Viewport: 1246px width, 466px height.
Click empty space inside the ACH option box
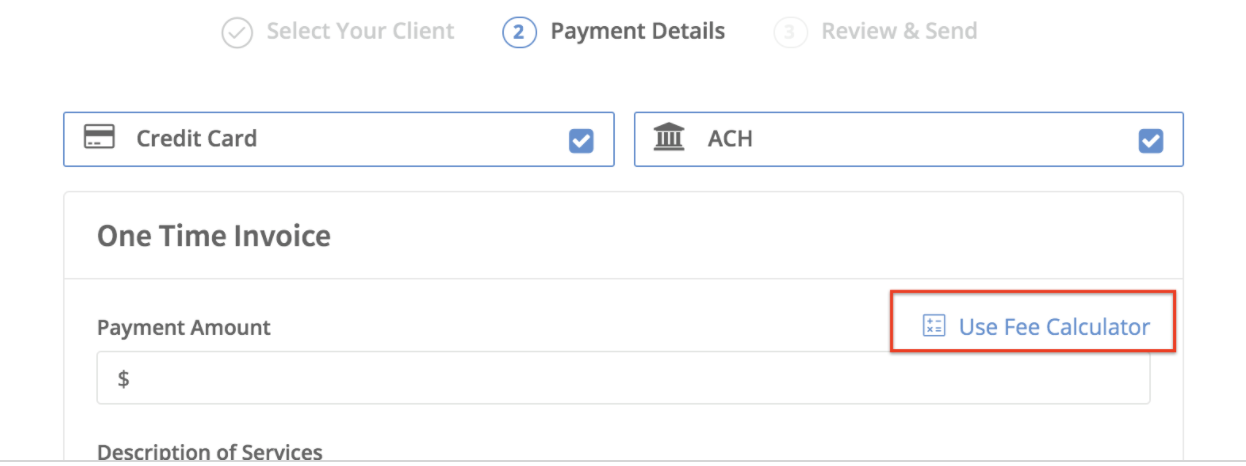click(940, 139)
